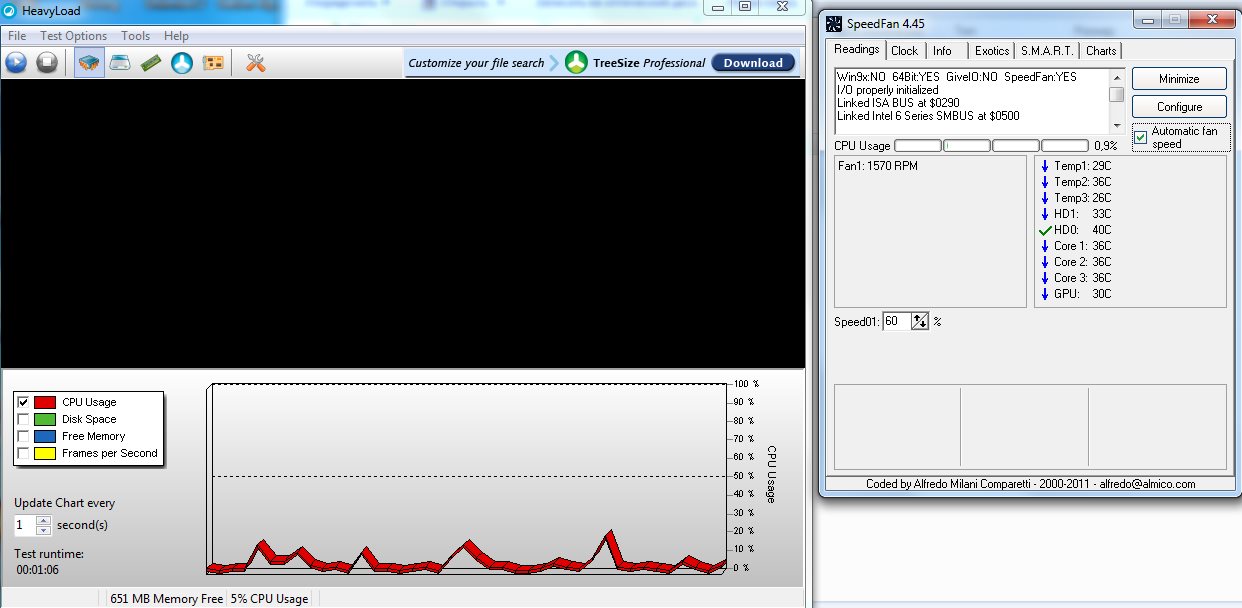This screenshot has height=608, width=1242.
Task: Click the blue arrow next to HD1
Action: [x=1045, y=214]
